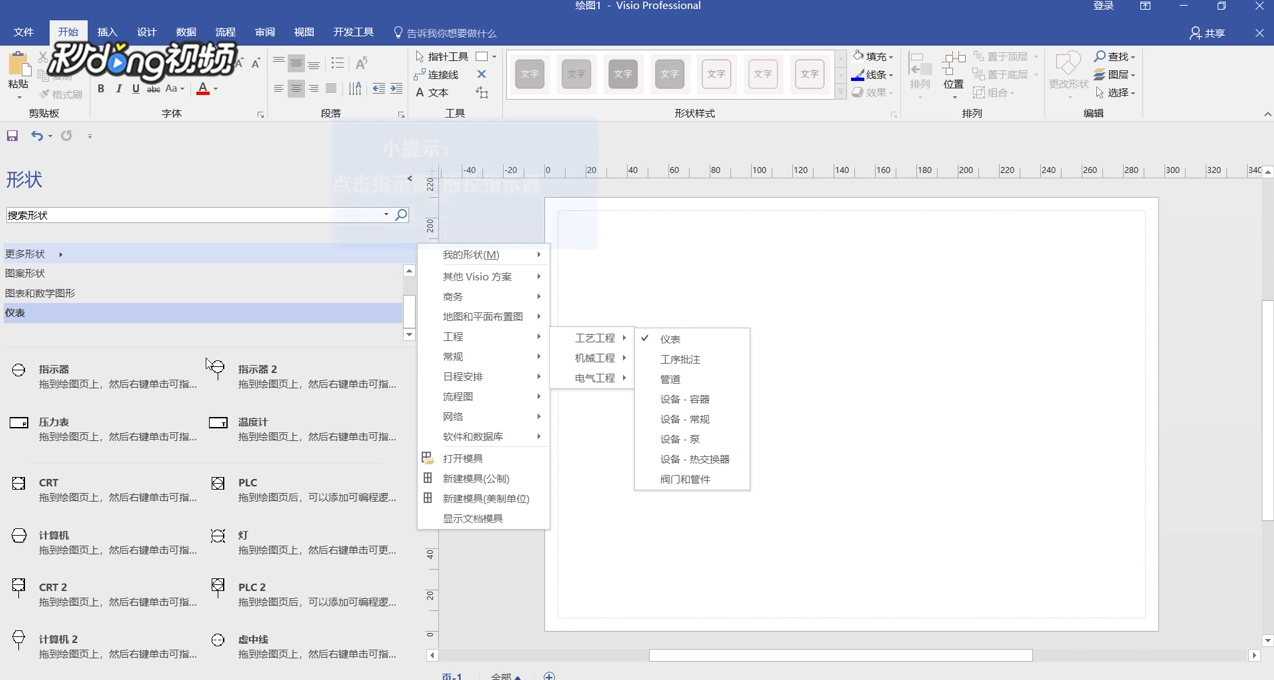Toggle center text alignment

point(296,89)
